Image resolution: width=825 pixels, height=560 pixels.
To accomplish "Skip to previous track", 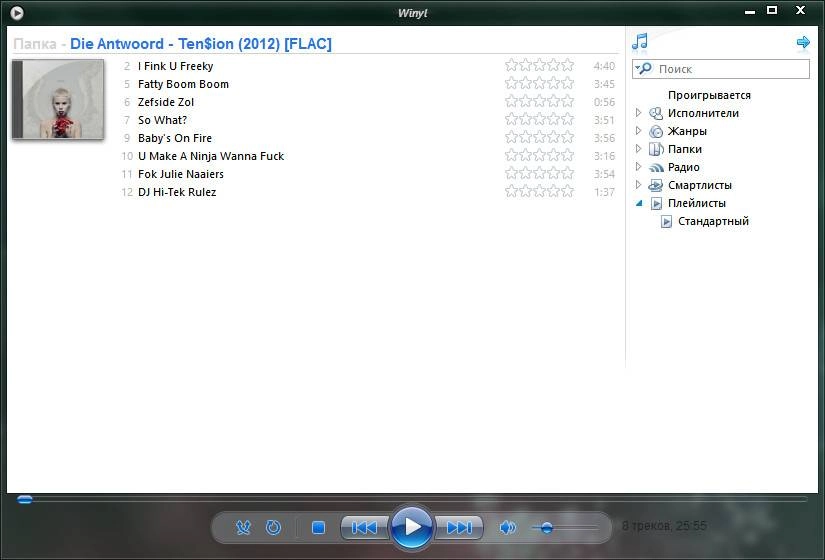I will 364,527.
